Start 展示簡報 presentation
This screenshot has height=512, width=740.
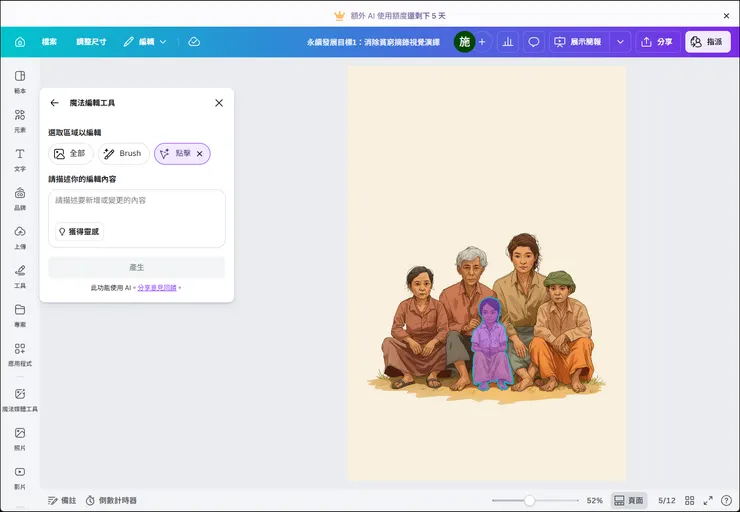click(579, 42)
